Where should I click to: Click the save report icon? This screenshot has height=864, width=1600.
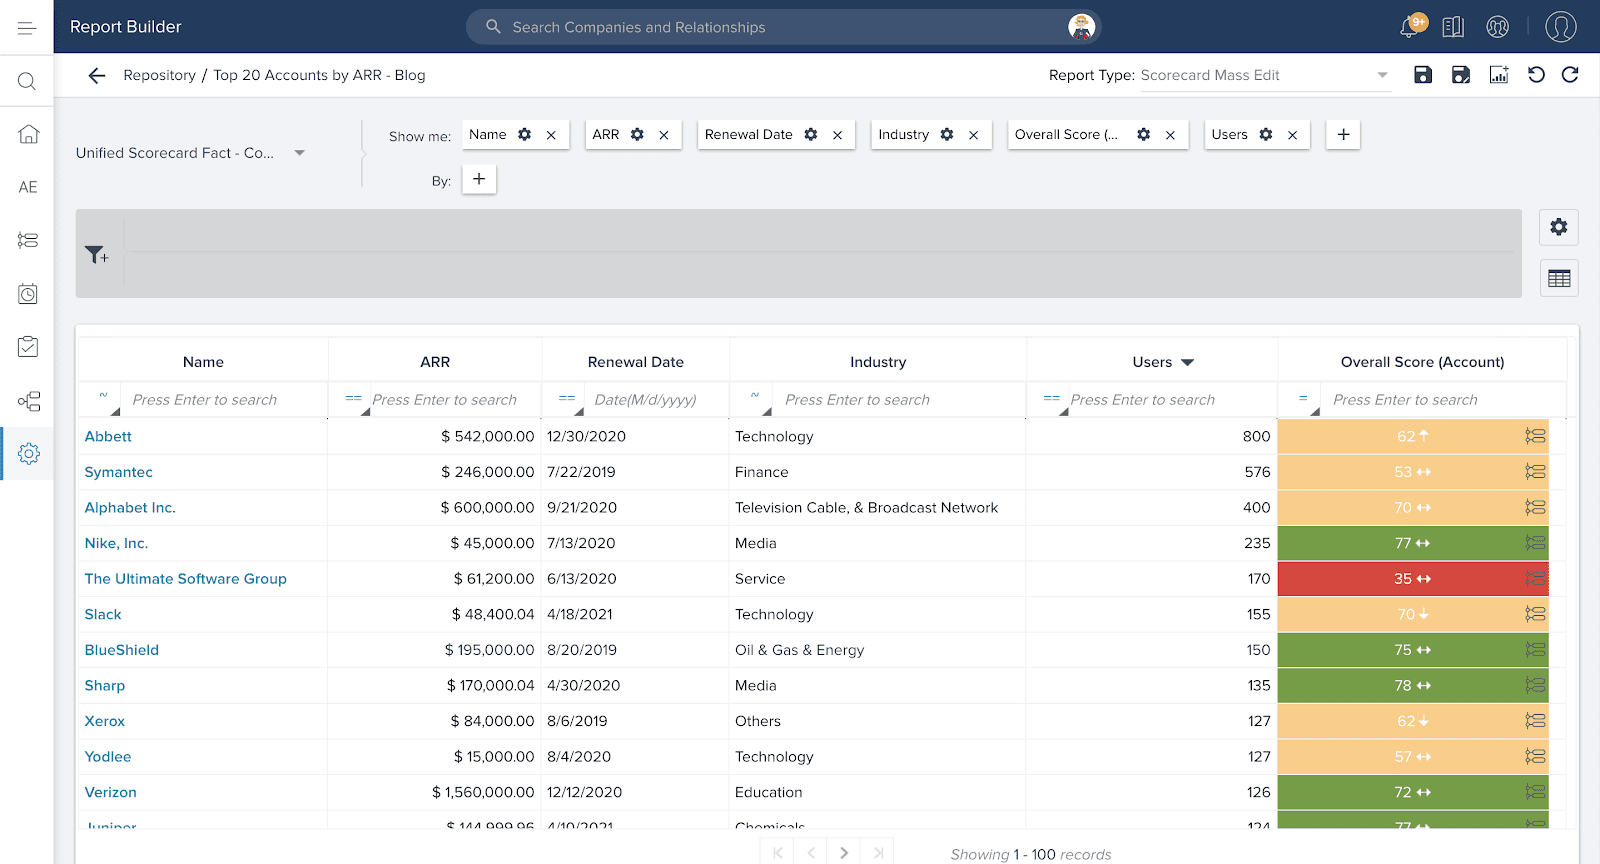coord(1423,75)
